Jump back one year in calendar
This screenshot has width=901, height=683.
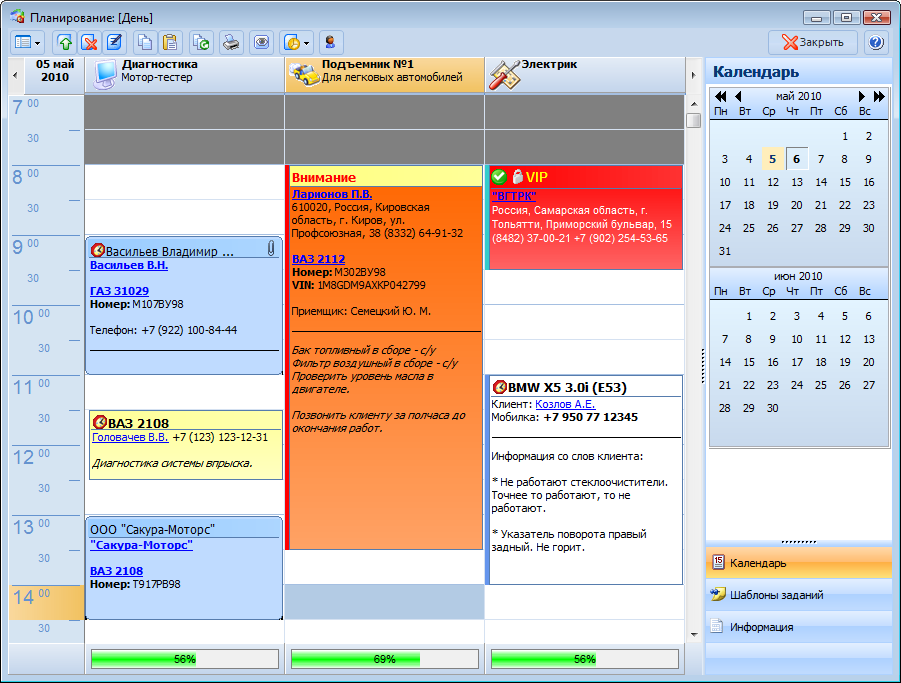pyautogui.click(x=721, y=97)
